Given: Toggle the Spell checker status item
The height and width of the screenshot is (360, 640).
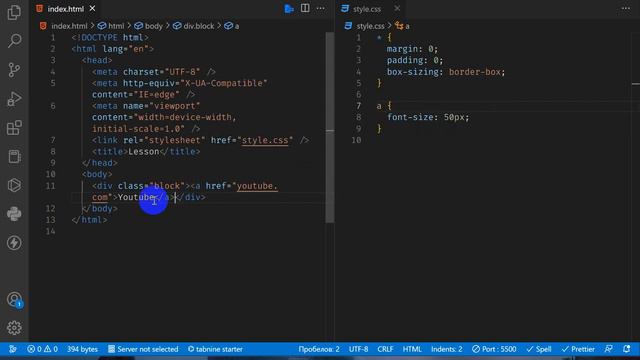Looking at the screenshot, I should [x=539, y=349].
